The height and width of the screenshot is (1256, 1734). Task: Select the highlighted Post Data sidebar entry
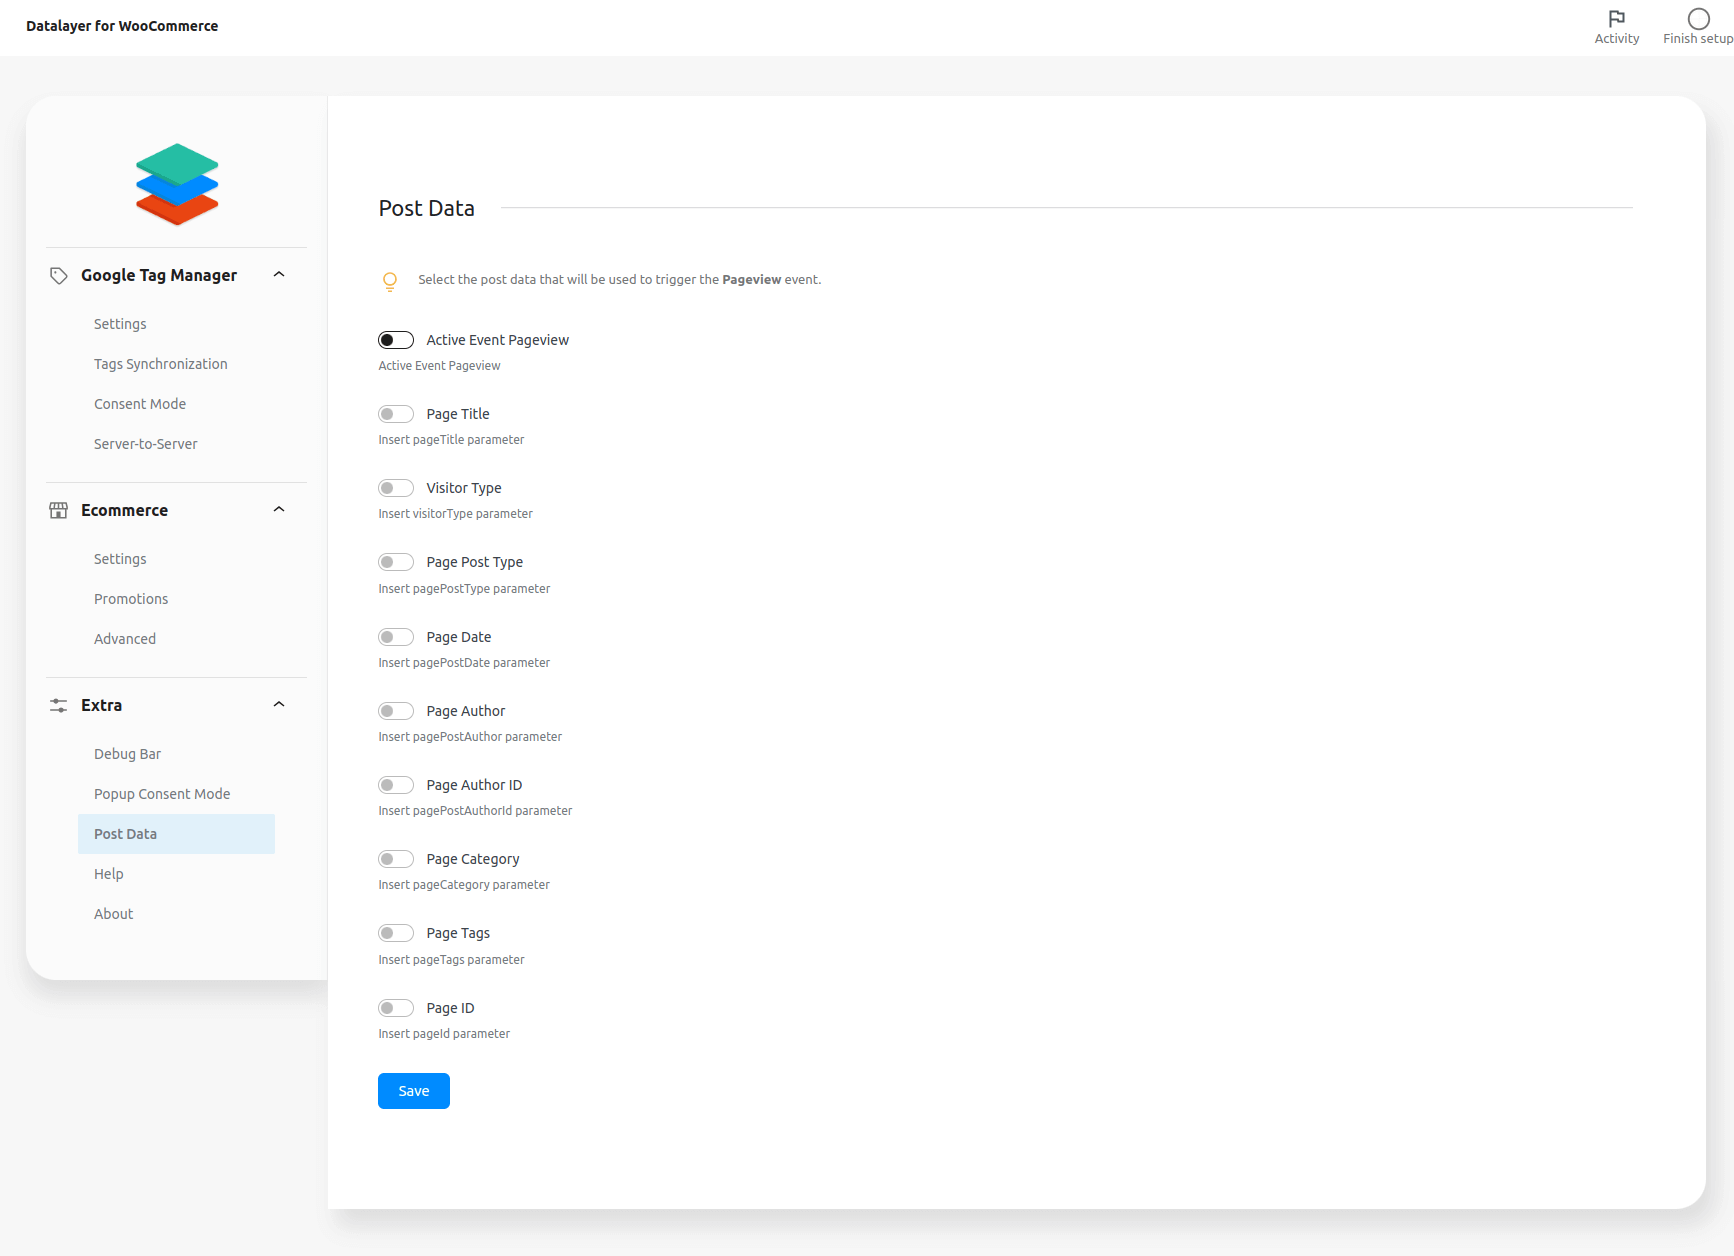coord(124,833)
